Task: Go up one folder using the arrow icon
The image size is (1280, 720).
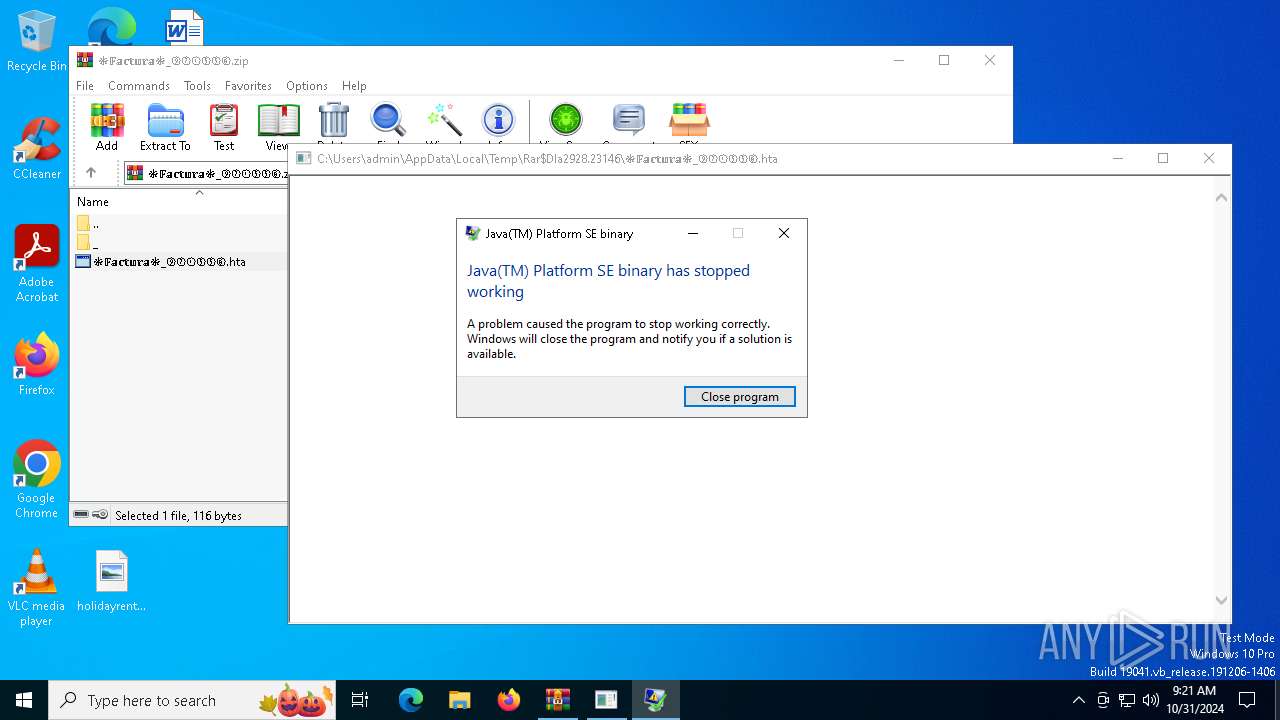Action: tap(91, 173)
